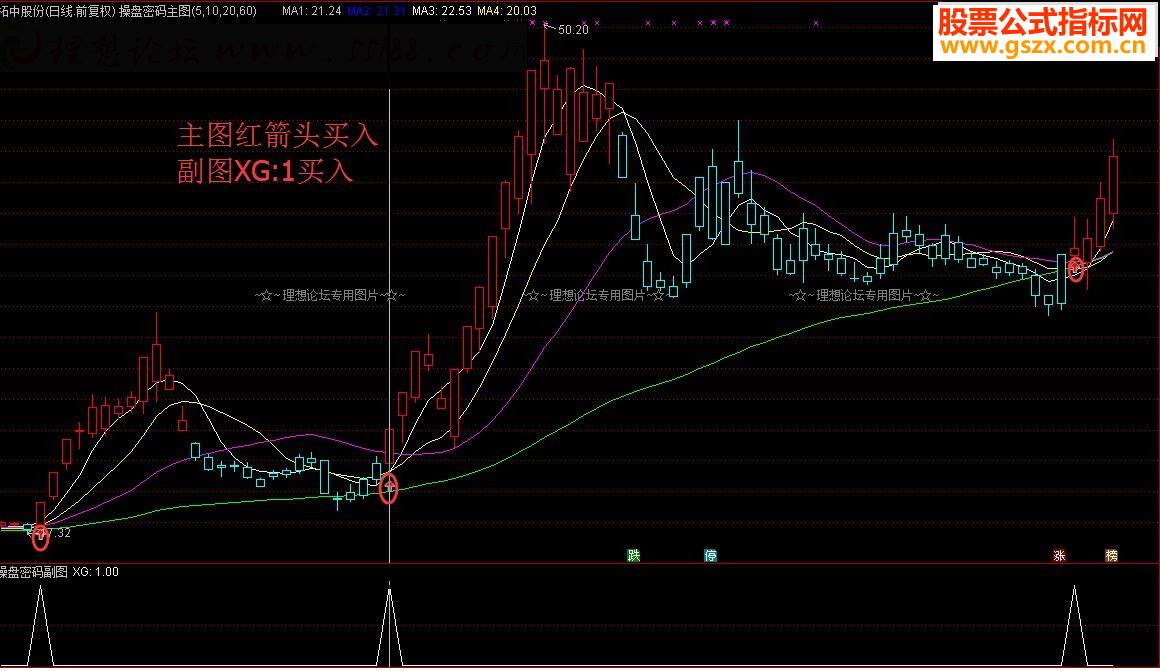1160x671 pixels.
Task: Select the XG: 1.00 value label
Action: click(x=95, y=572)
